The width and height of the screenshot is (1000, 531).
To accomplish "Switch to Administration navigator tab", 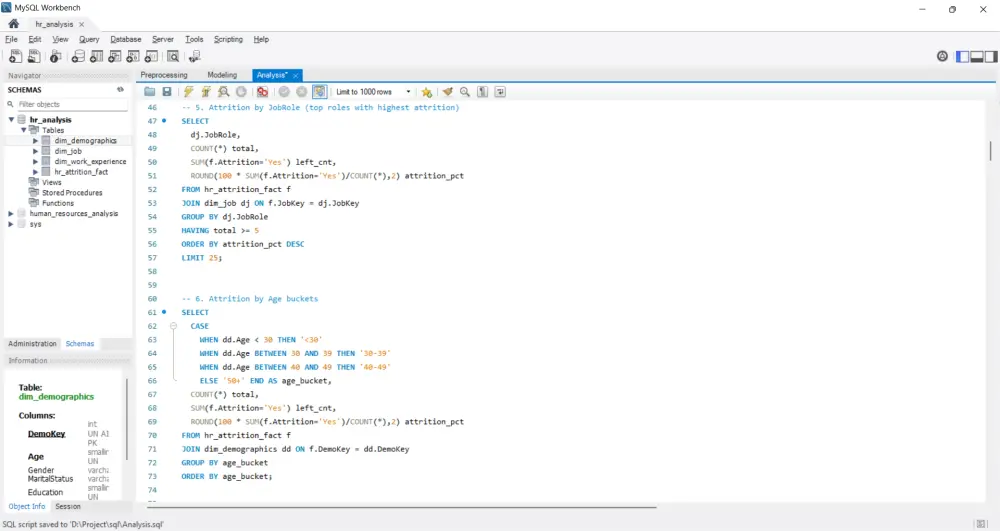I will coord(33,344).
